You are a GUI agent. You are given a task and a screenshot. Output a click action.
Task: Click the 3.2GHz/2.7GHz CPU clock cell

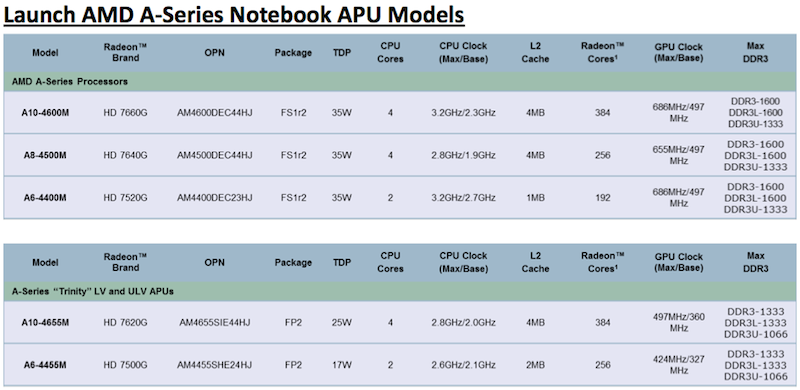463,198
